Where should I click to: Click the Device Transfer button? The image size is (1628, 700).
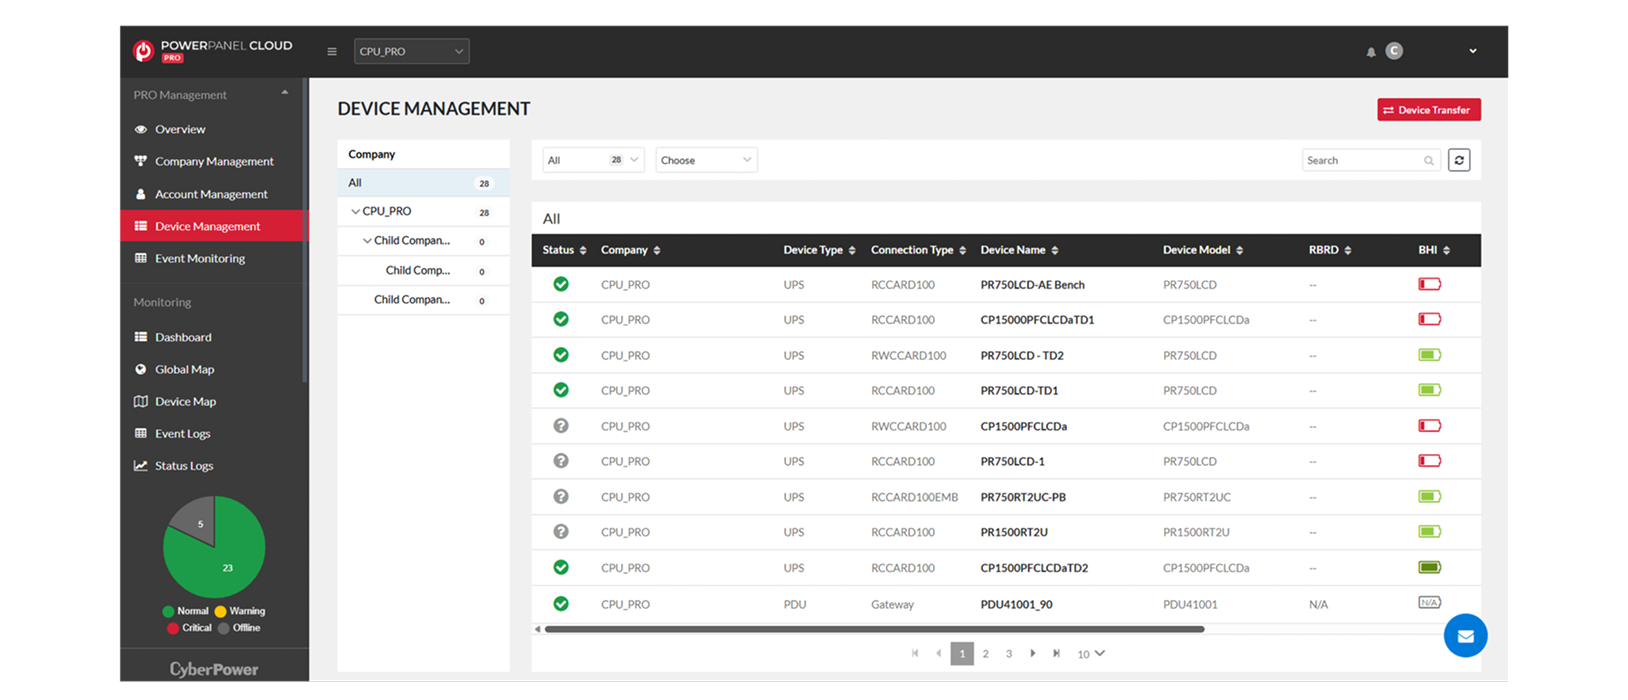coord(1428,110)
